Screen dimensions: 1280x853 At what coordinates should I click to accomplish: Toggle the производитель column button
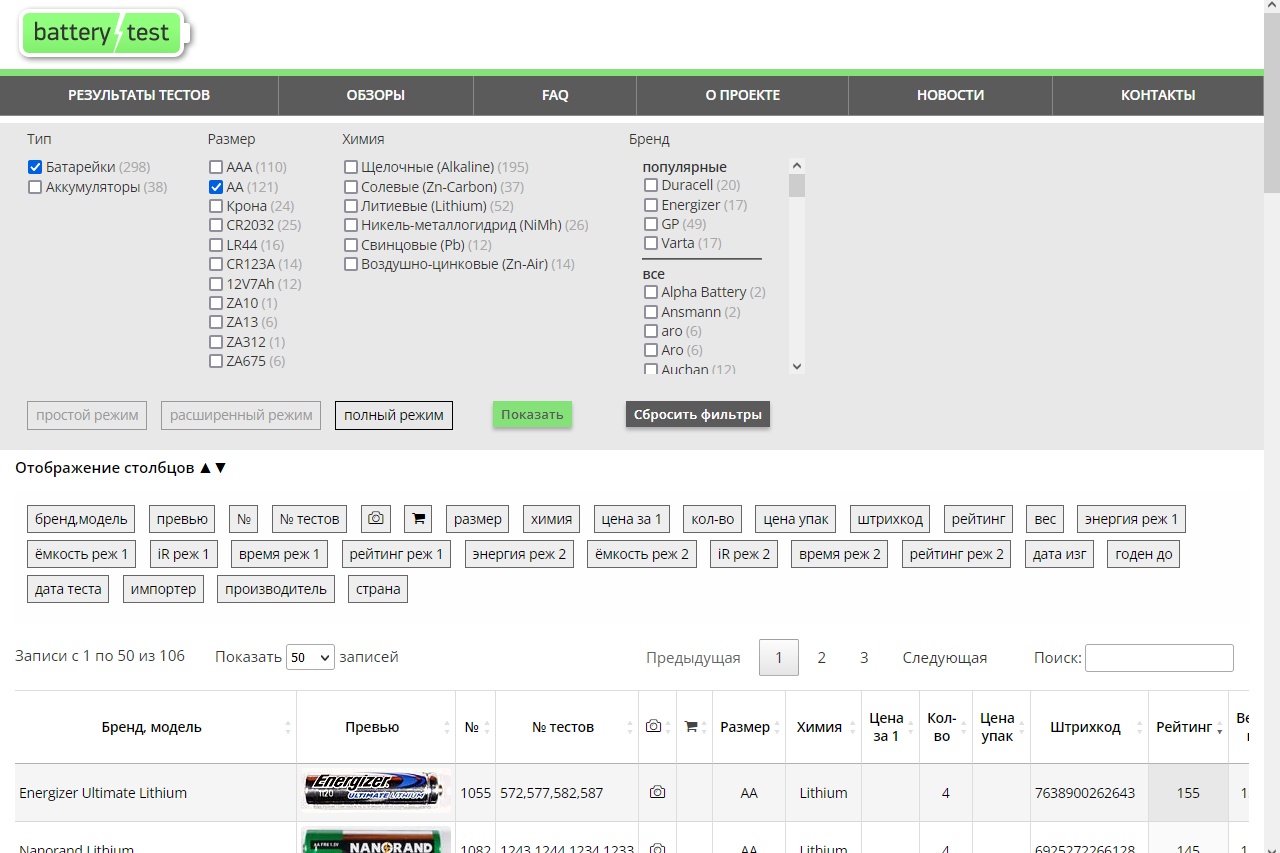pos(276,589)
